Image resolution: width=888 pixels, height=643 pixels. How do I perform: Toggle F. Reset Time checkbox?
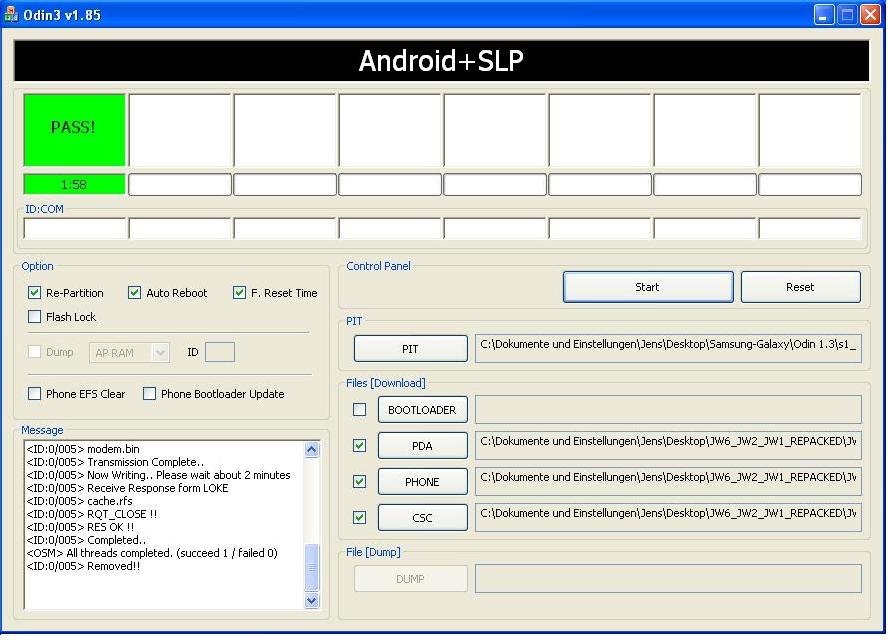[x=240, y=293]
